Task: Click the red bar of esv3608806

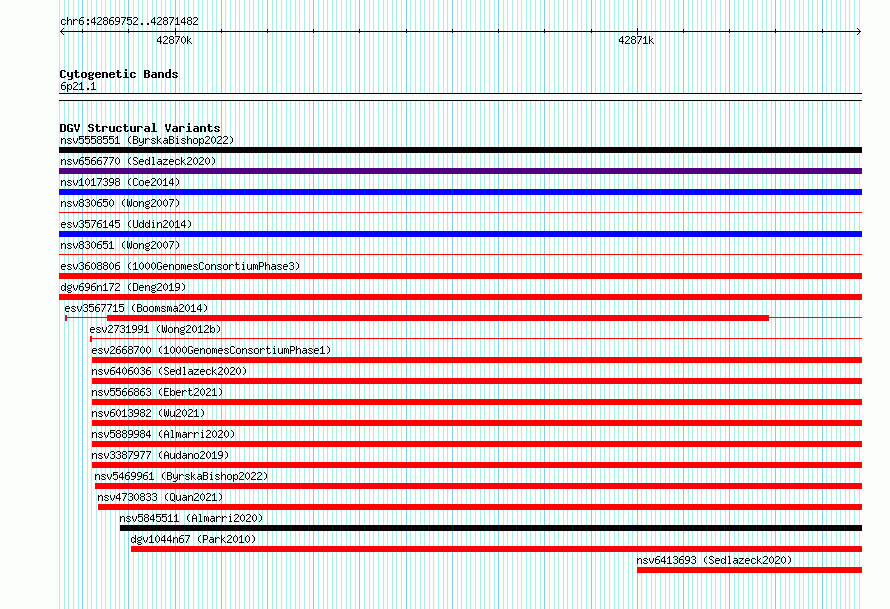Action: [x=460, y=276]
